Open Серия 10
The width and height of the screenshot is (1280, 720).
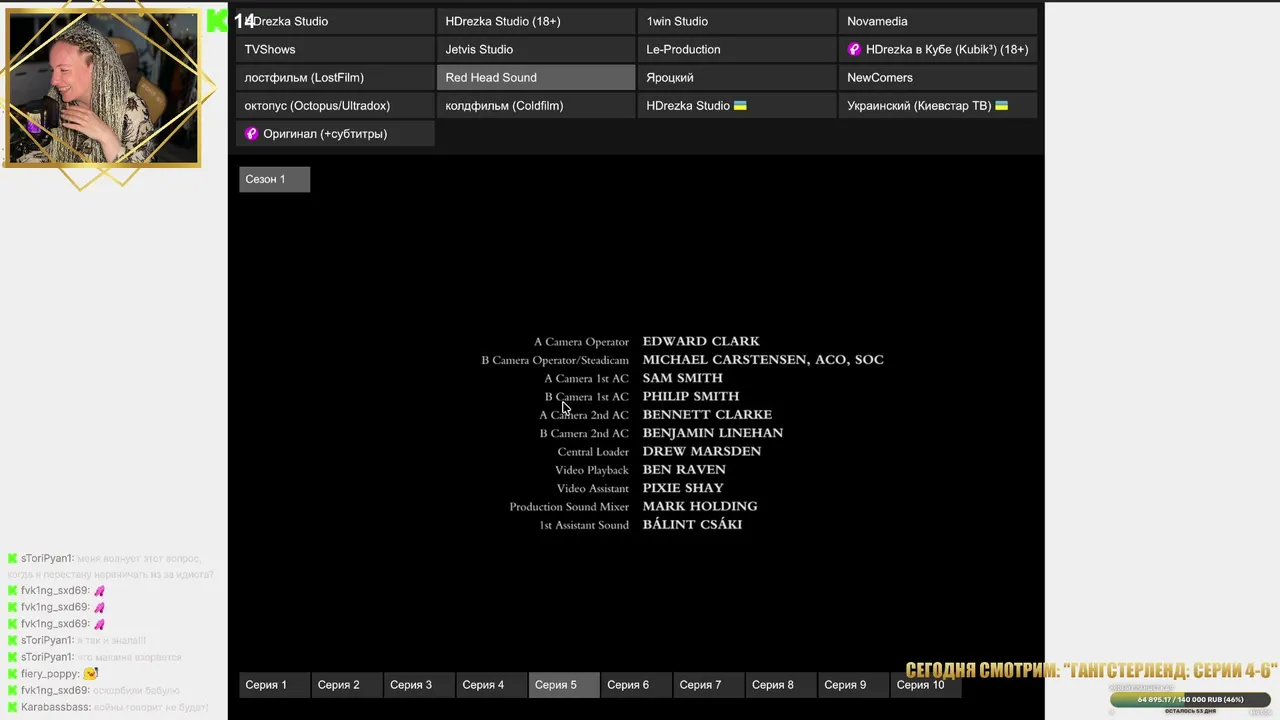[x=924, y=685]
